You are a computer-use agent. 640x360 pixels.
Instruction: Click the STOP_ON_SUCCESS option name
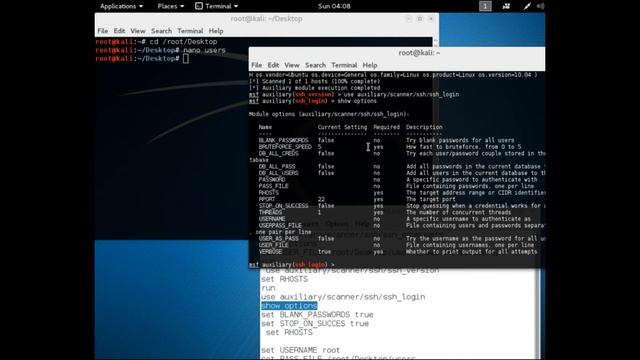coord(283,206)
